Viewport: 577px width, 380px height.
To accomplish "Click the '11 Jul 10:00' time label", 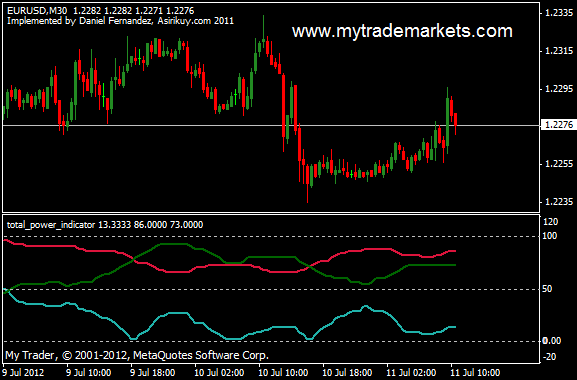I will [x=475, y=373].
